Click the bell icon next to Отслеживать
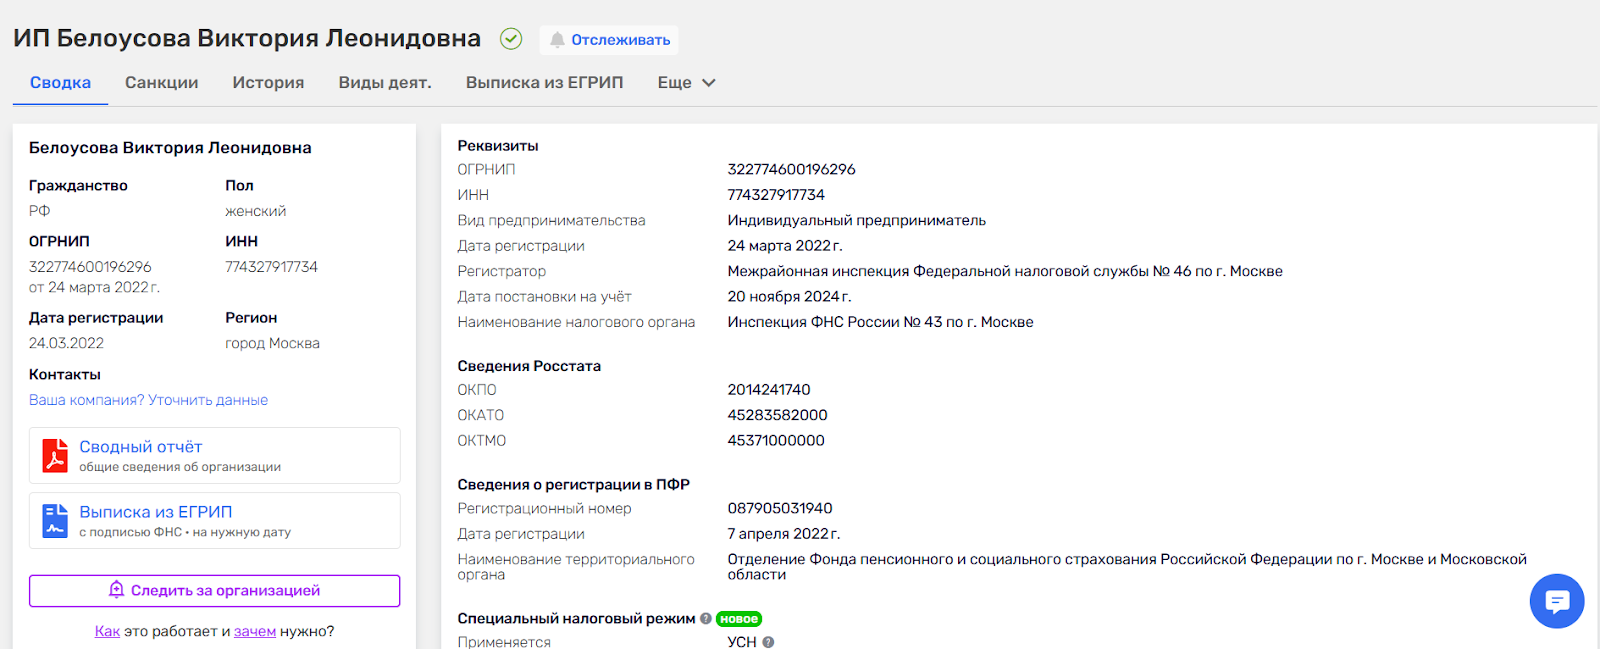 [x=557, y=40]
